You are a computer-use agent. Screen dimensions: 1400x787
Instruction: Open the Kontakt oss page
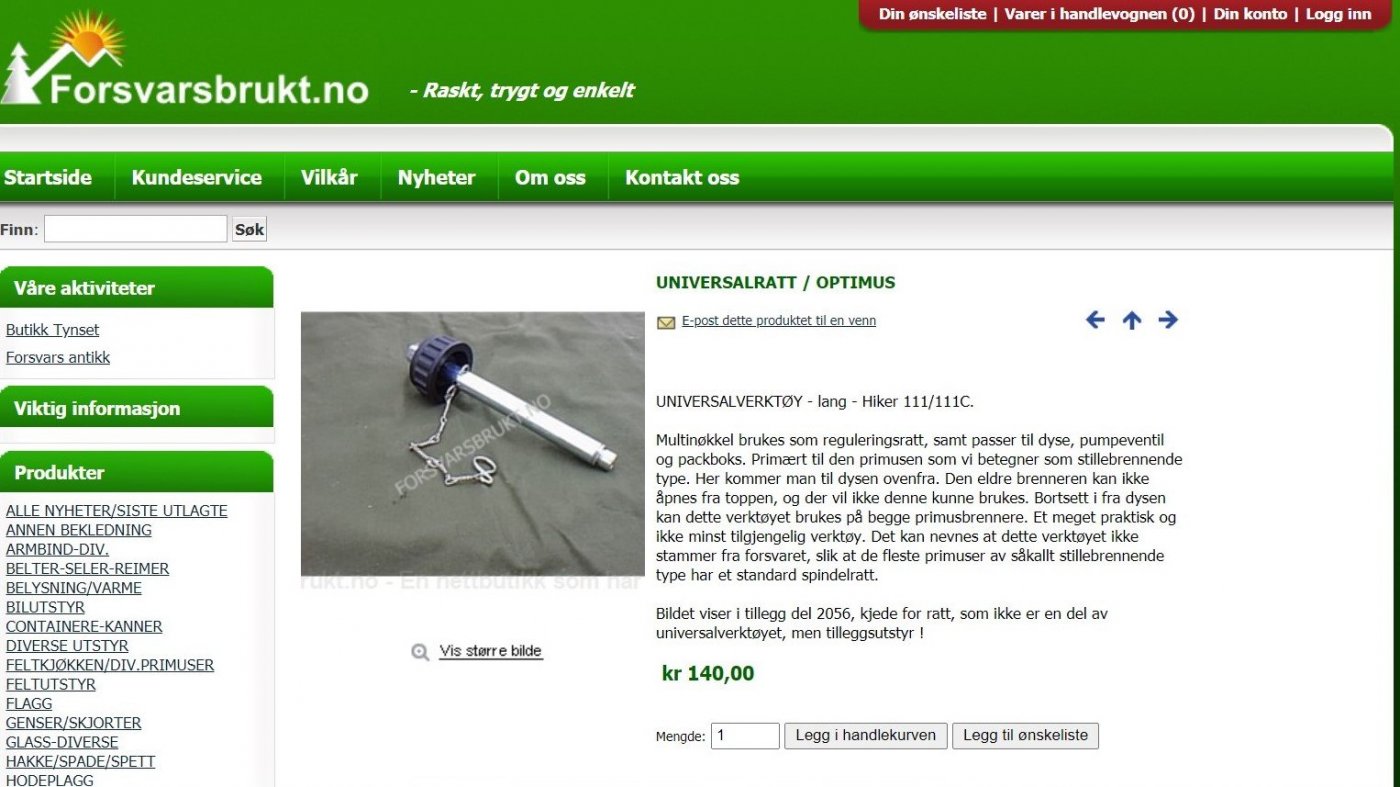tap(682, 178)
